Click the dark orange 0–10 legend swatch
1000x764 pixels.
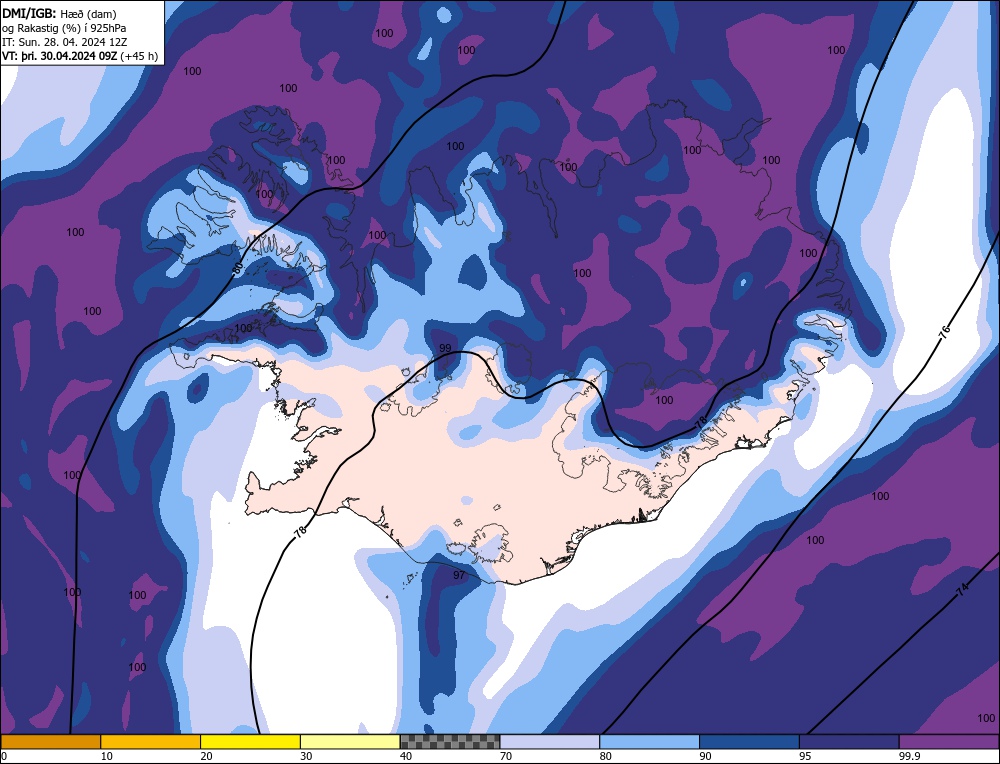pyautogui.click(x=51, y=741)
